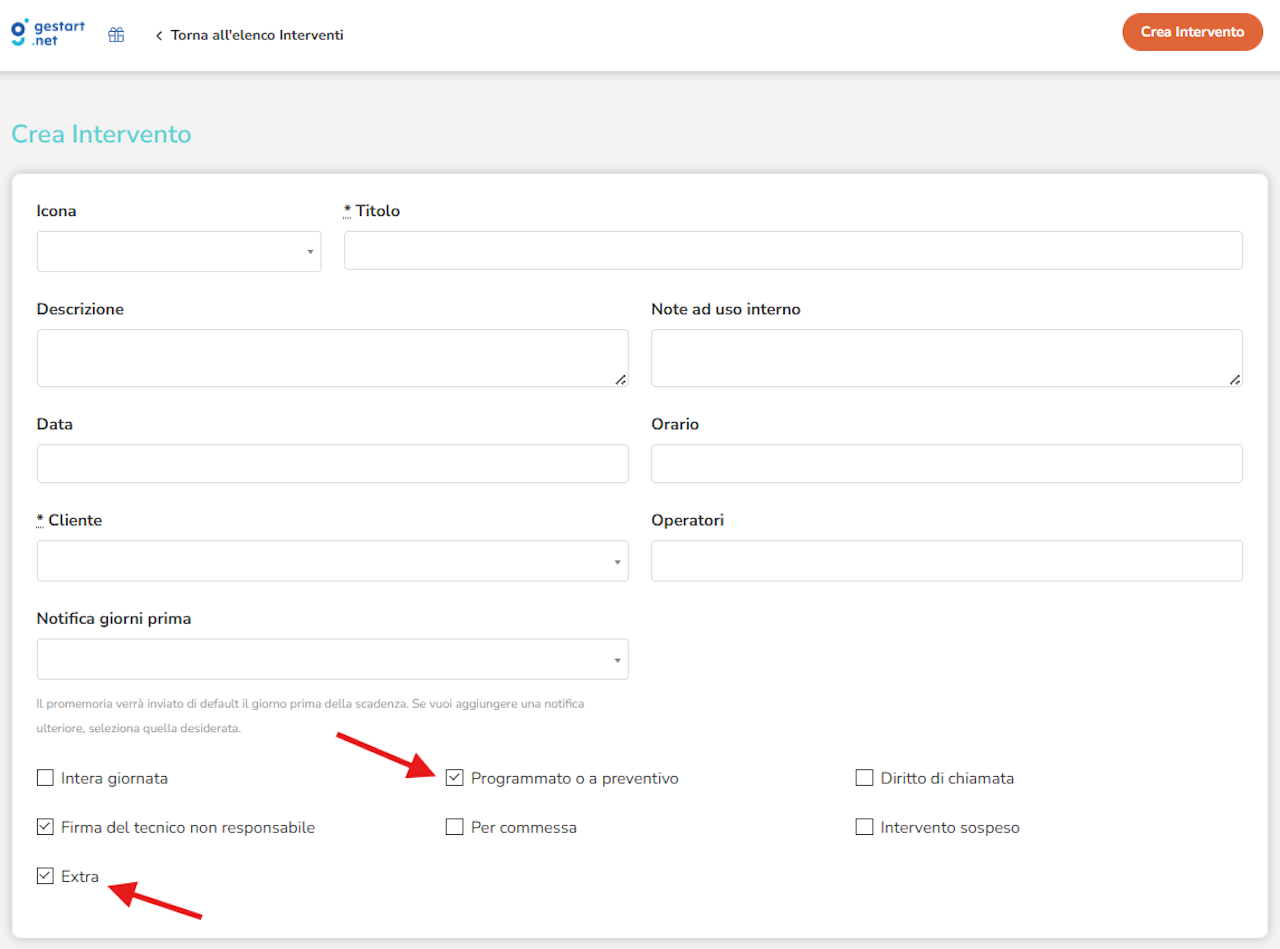Open the Notifica giorni prima dropdown

pos(332,659)
